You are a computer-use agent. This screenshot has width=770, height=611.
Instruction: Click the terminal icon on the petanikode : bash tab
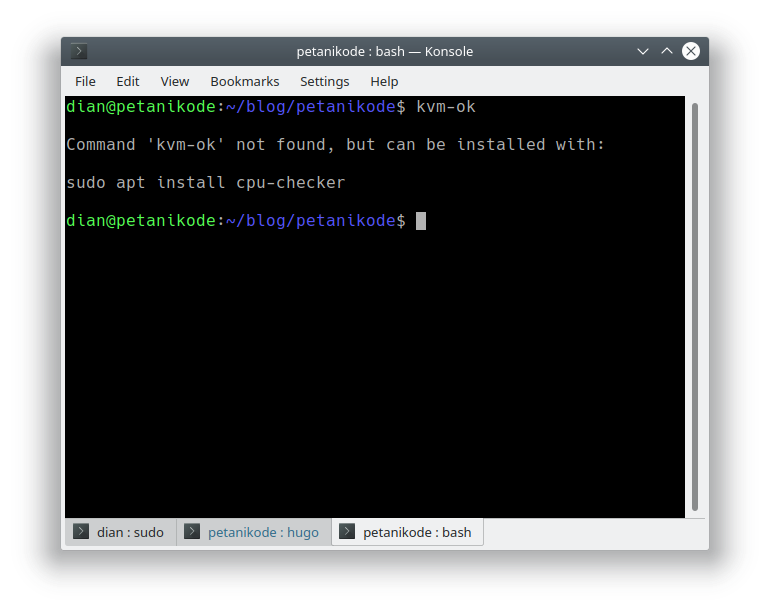pyautogui.click(x=347, y=532)
